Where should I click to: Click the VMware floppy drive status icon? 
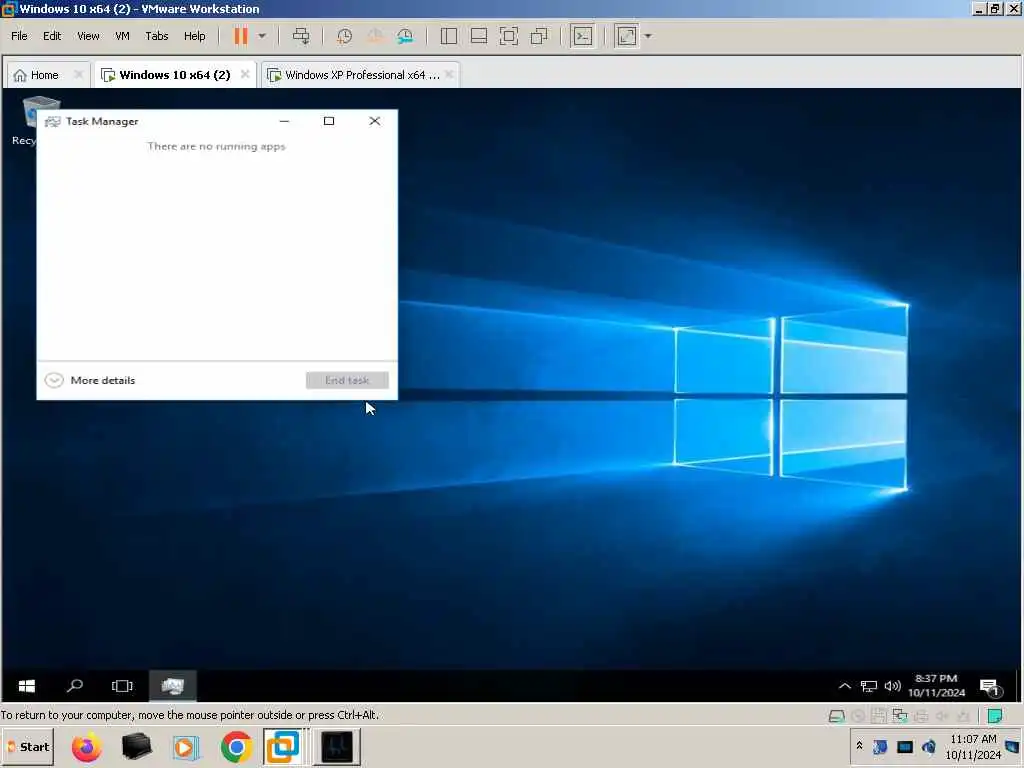[x=879, y=716]
